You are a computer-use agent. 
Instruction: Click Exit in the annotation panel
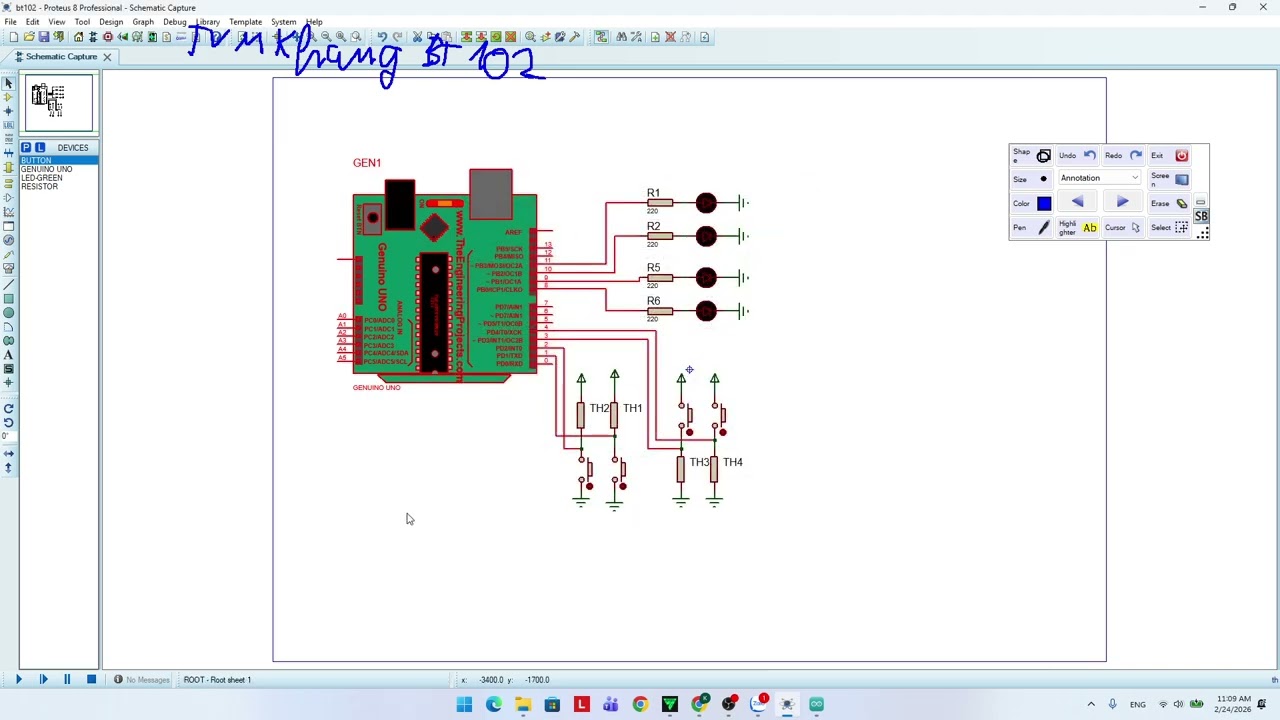[1168, 156]
